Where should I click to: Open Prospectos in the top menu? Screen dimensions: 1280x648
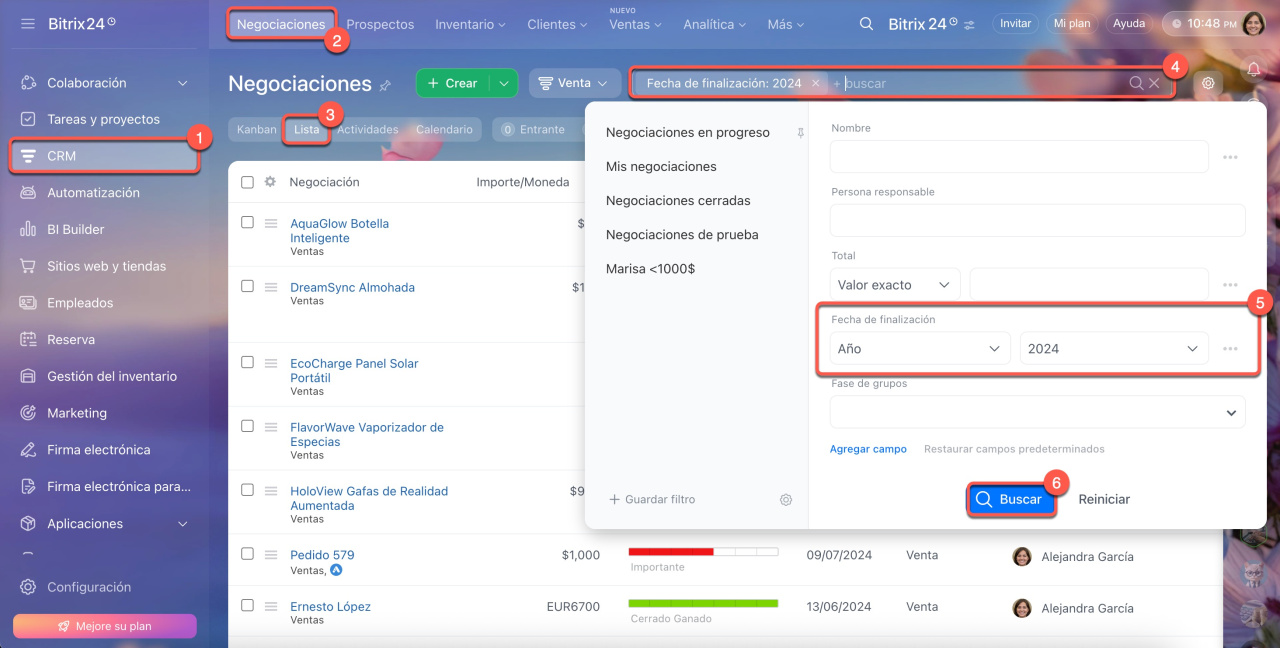[380, 24]
